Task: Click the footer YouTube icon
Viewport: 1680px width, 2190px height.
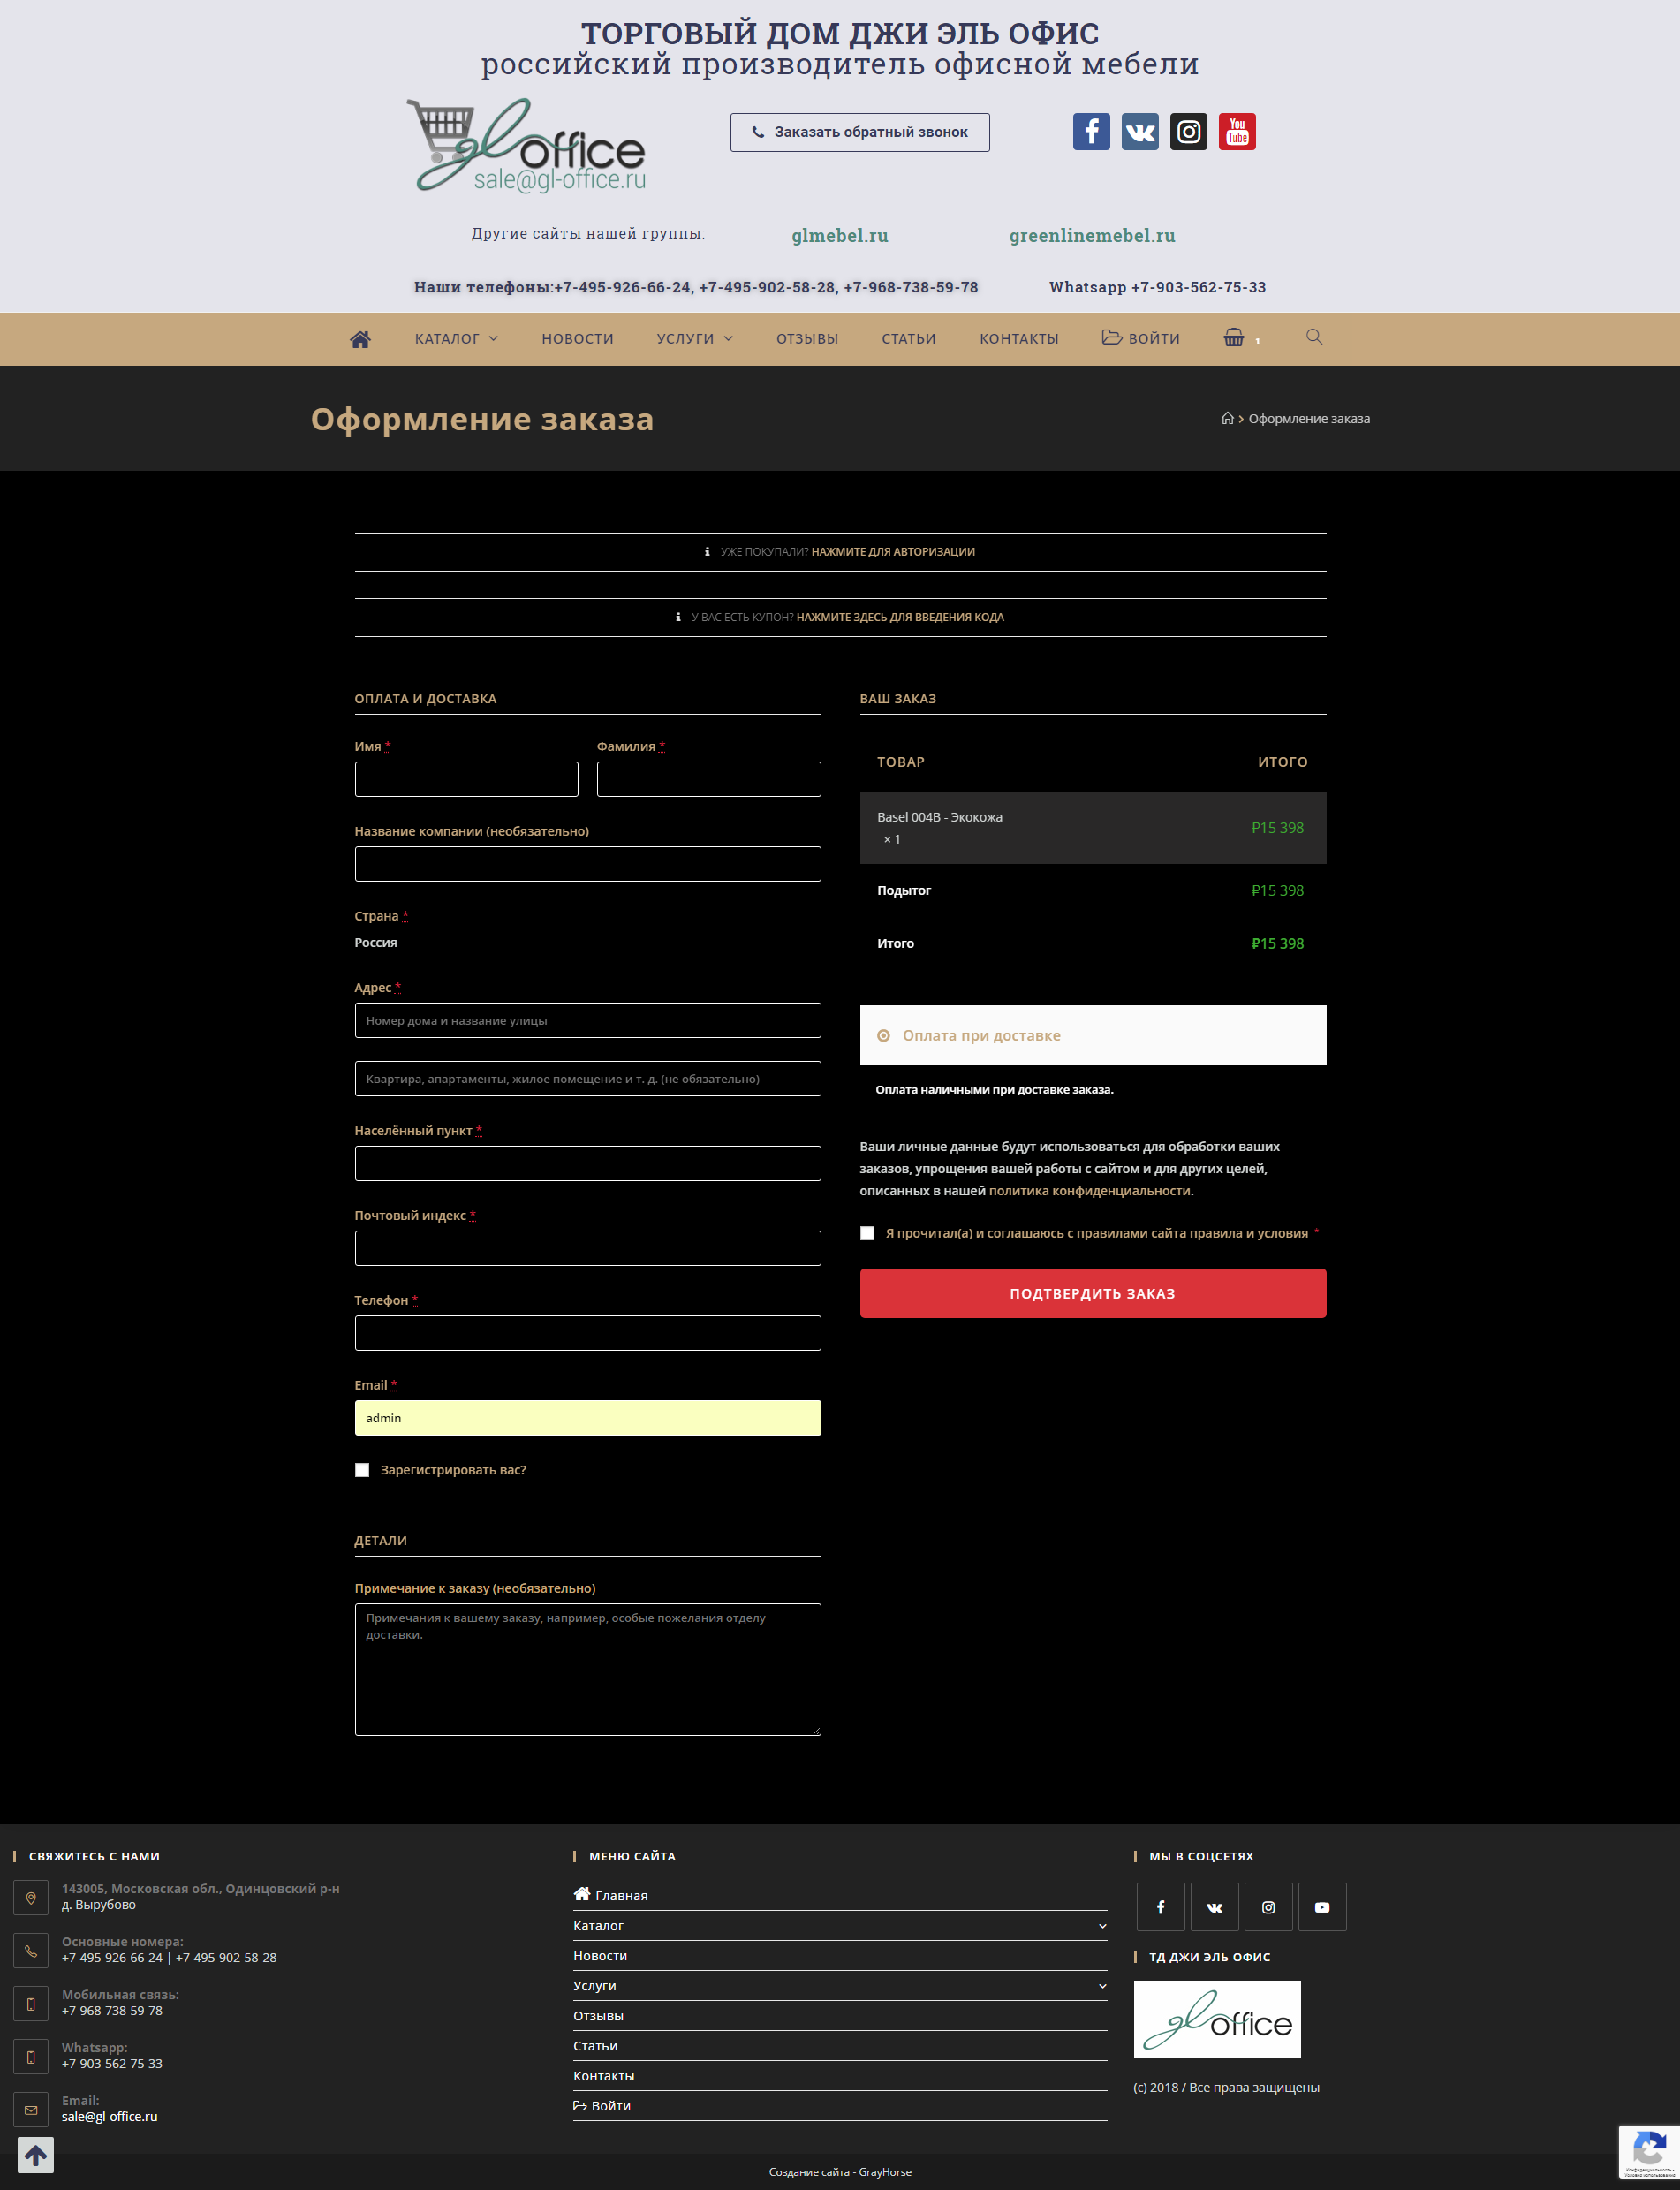Action: (x=1322, y=1907)
